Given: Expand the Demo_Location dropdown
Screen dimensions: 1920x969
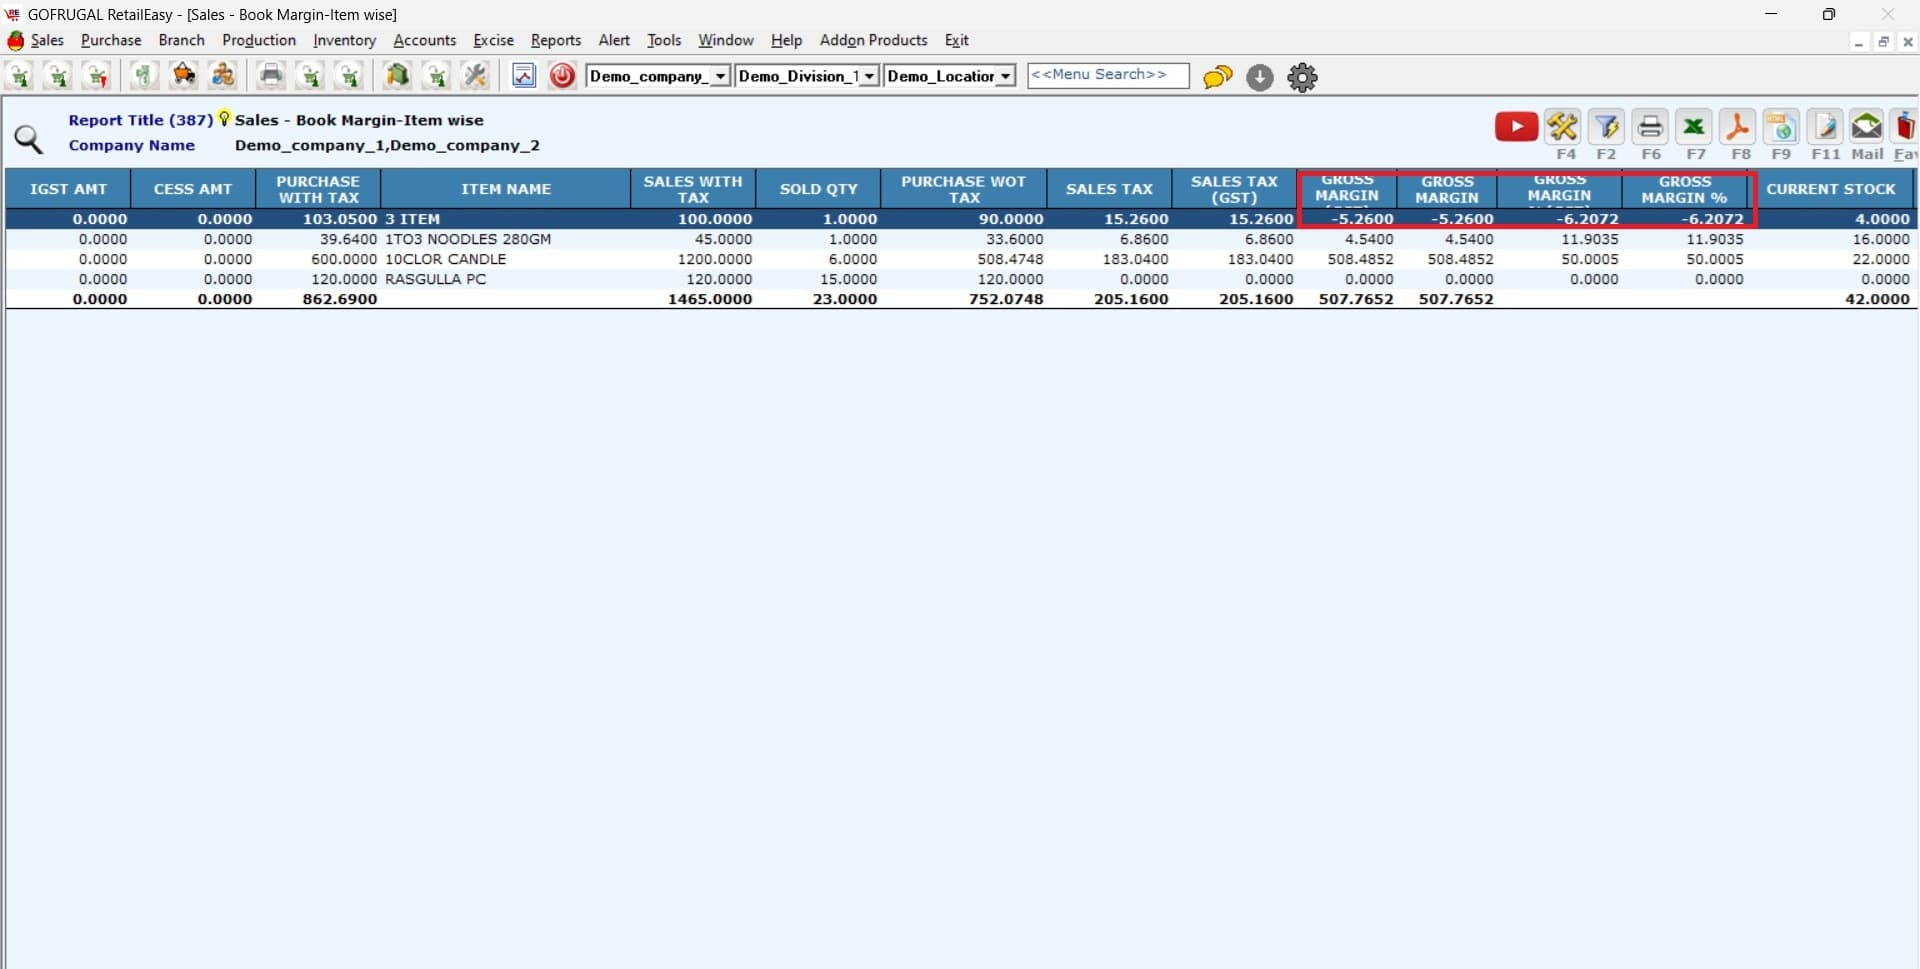Looking at the screenshot, I should [1005, 76].
